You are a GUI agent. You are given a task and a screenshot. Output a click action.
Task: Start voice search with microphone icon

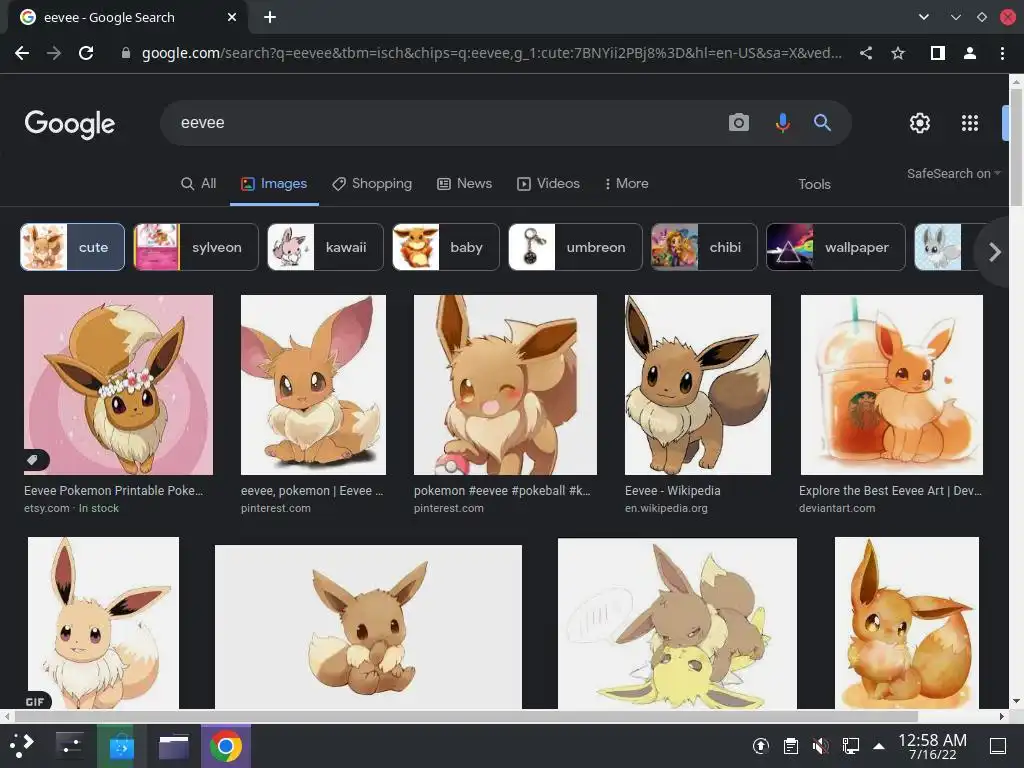pos(782,122)
